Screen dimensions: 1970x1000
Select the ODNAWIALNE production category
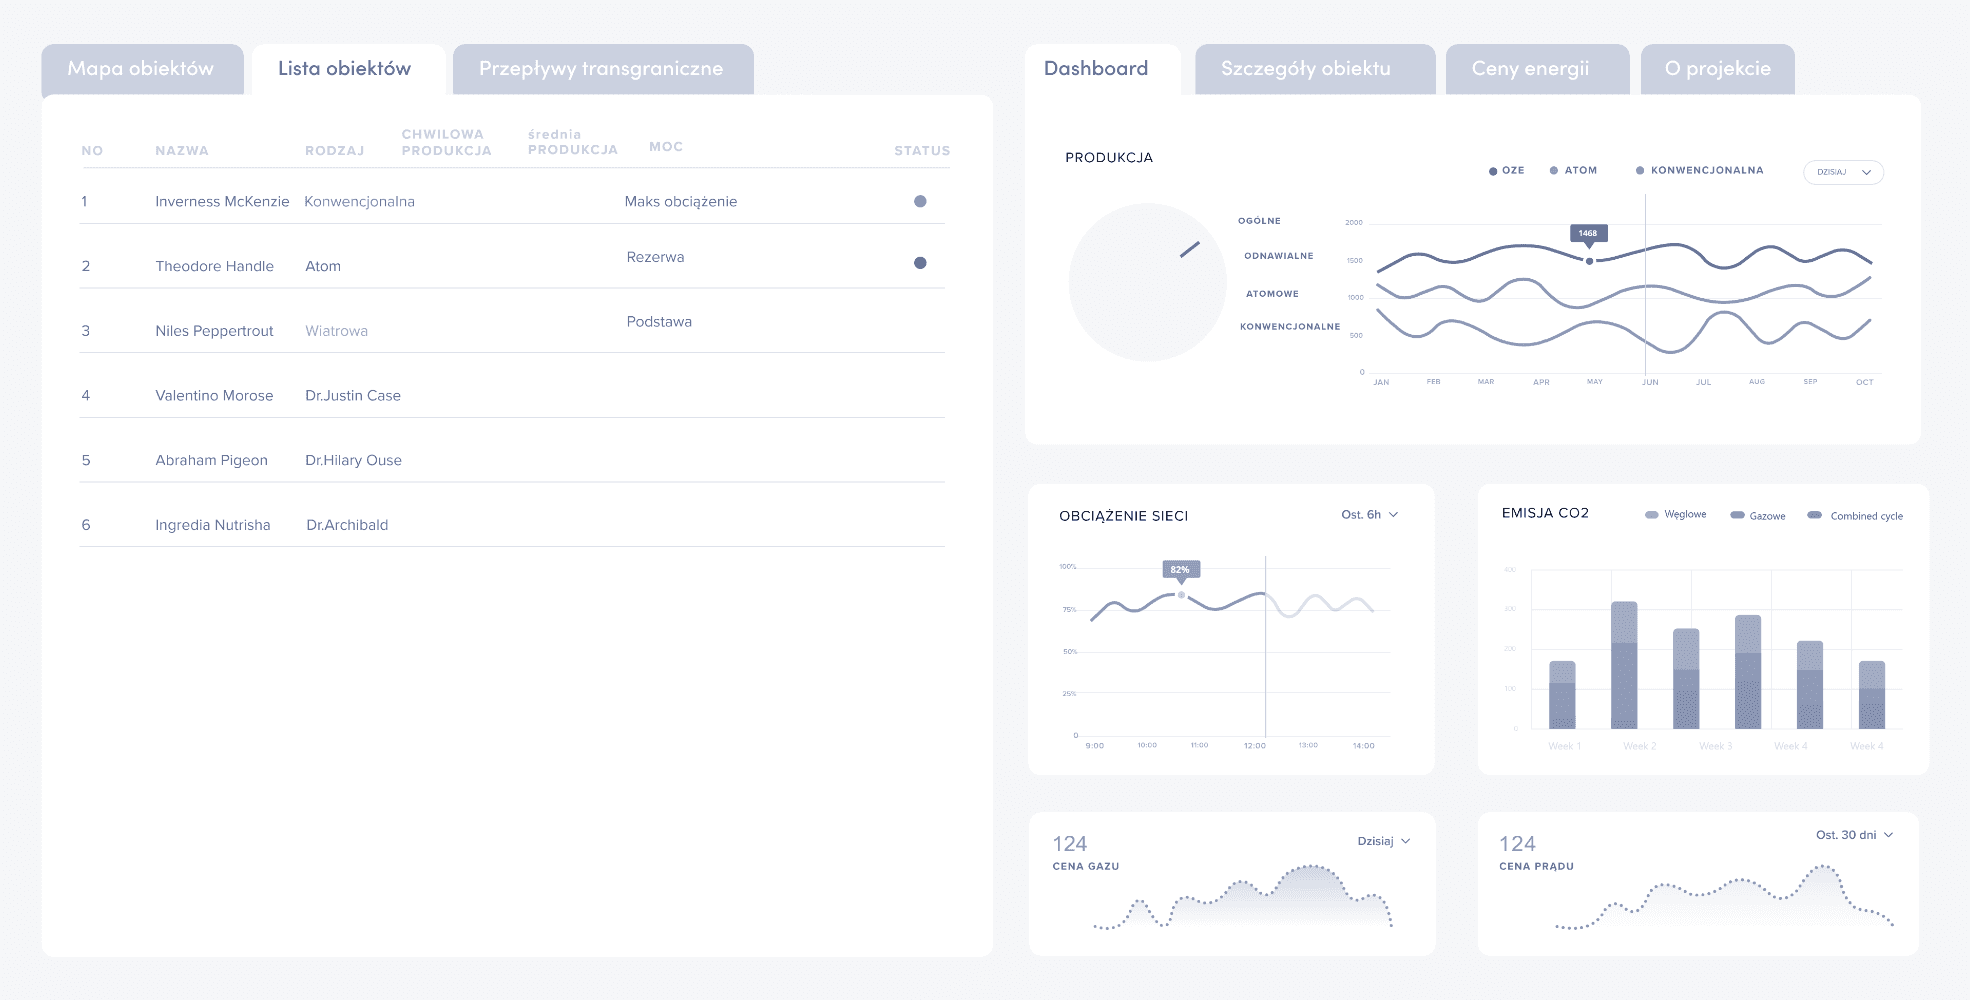1278,256
